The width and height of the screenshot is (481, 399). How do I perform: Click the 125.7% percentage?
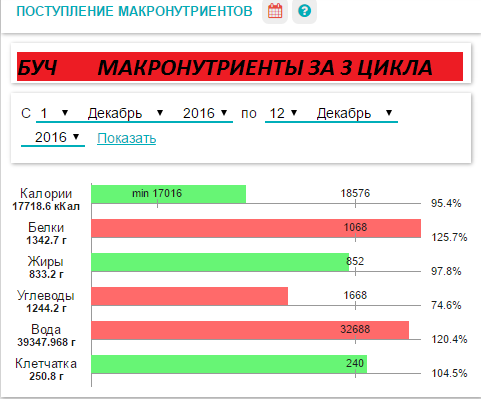449,237
